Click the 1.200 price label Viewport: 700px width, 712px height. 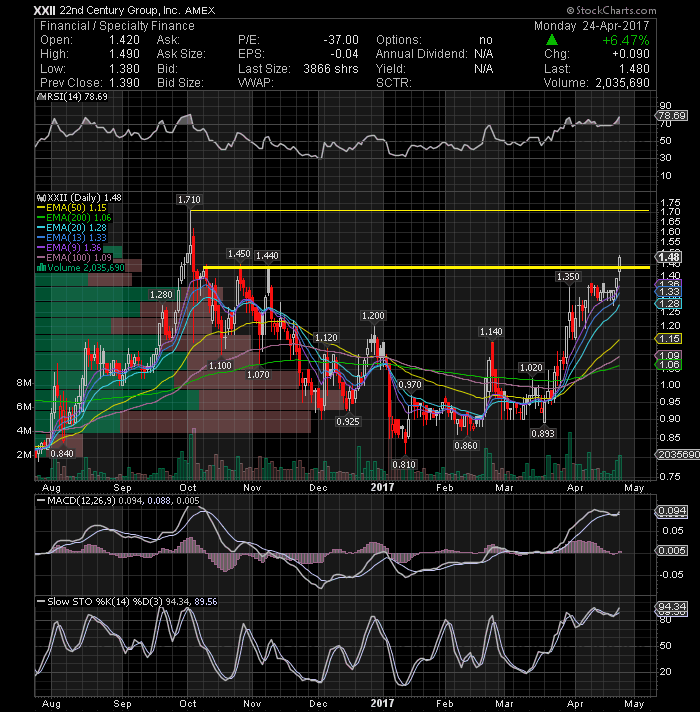coord(373,316)
